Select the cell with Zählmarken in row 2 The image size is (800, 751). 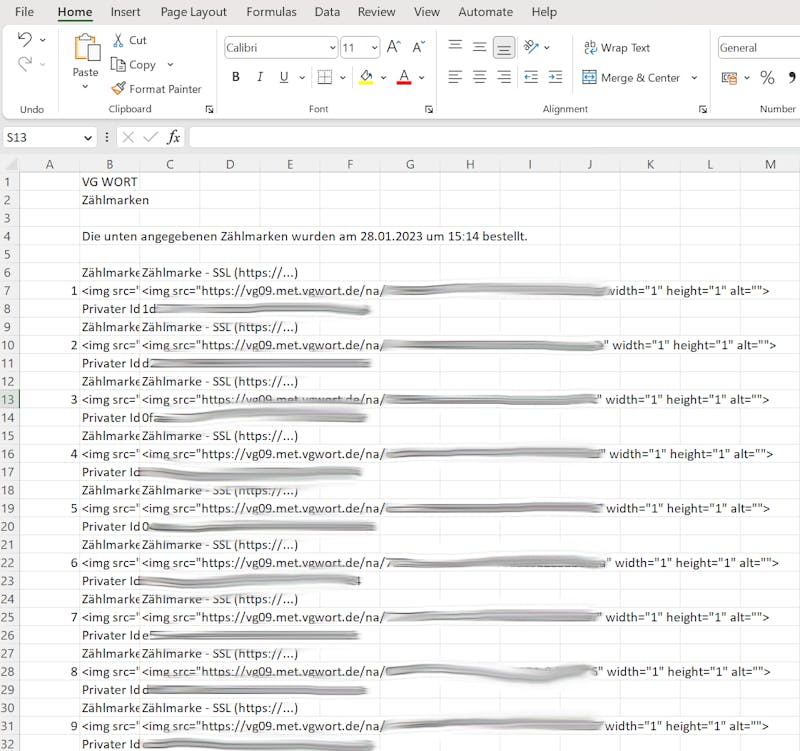click(x=110, y=200)
